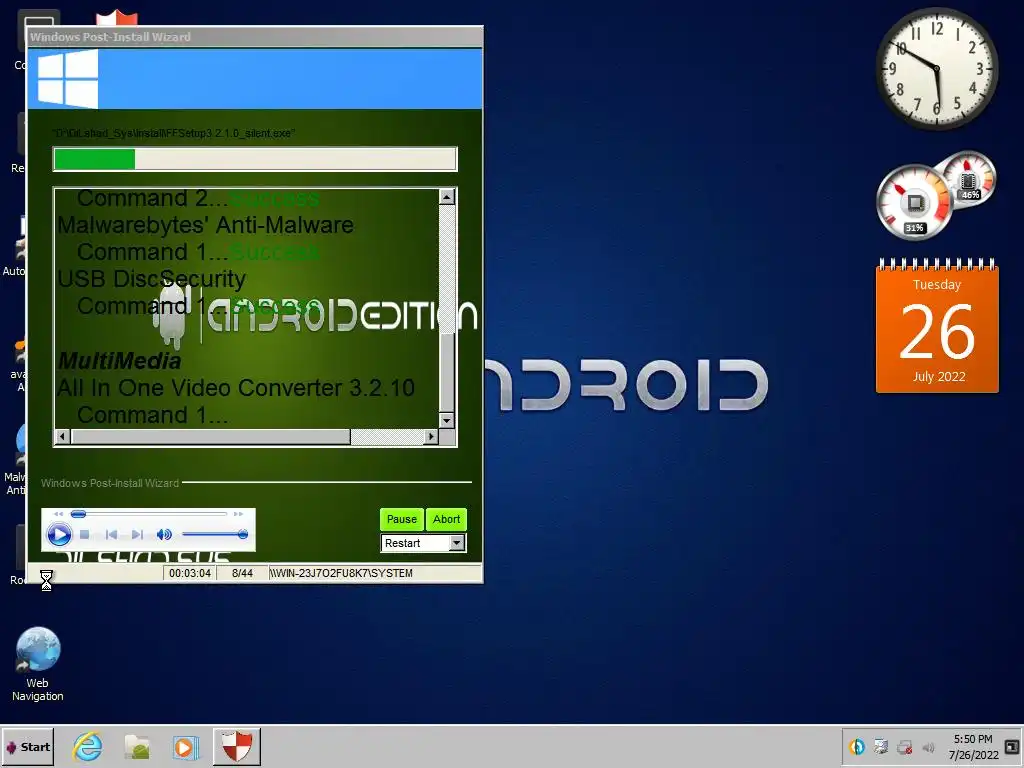Click the Windows Post-Install Wizard title bar
This screenshot has width=1024, height=768.
(255, 37)
